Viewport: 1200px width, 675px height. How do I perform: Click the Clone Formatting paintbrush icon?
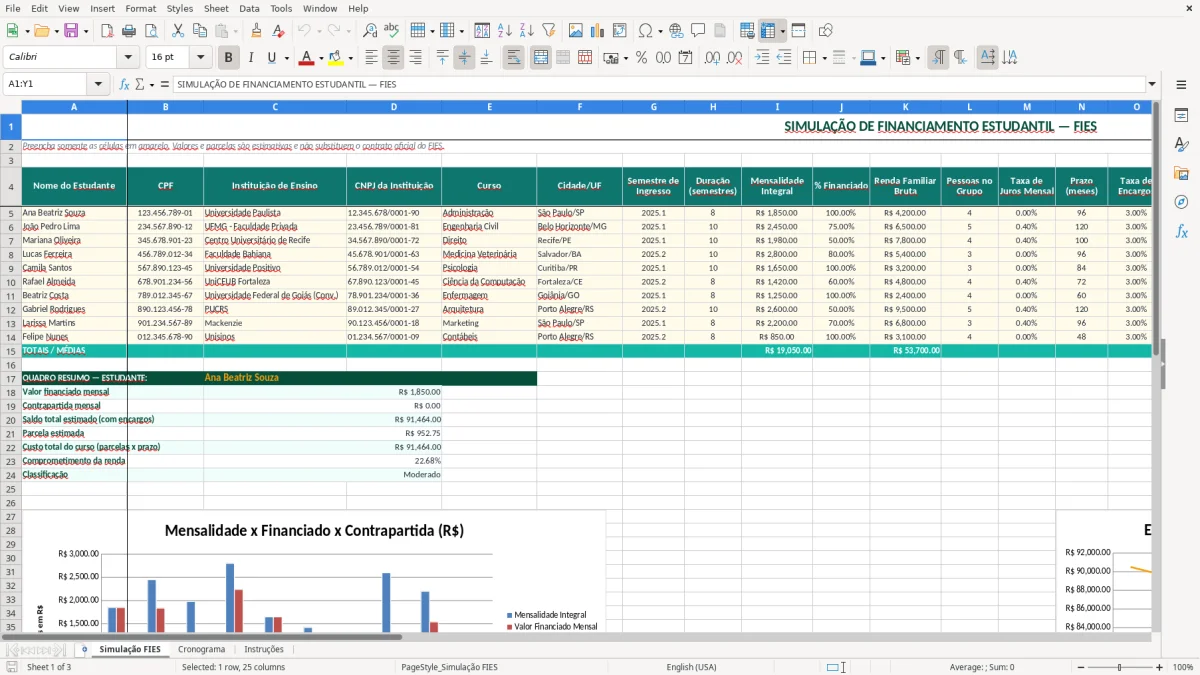click(257, 31)
